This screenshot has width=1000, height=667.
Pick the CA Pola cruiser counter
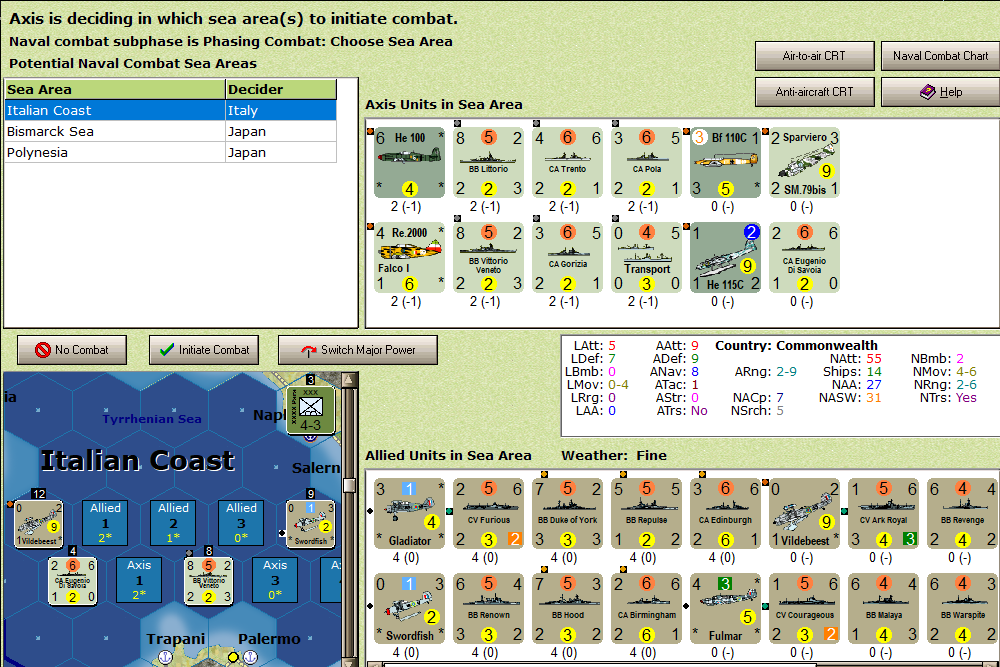tap(647, 163)
